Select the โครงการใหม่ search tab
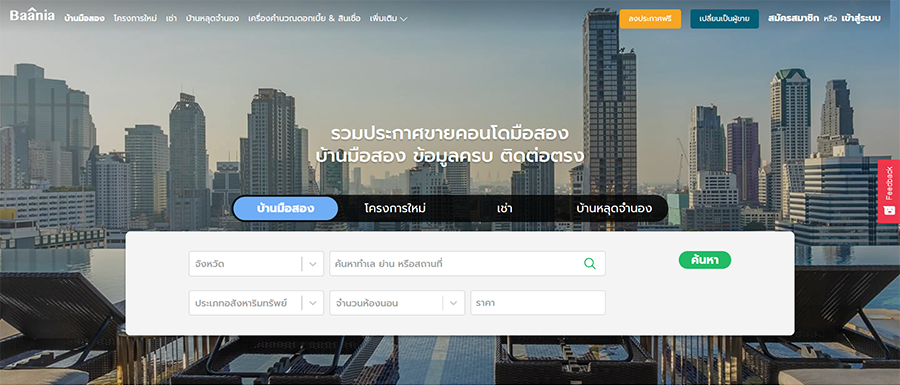The height and width of the screenshot is (385, 900). pos(395,208)
